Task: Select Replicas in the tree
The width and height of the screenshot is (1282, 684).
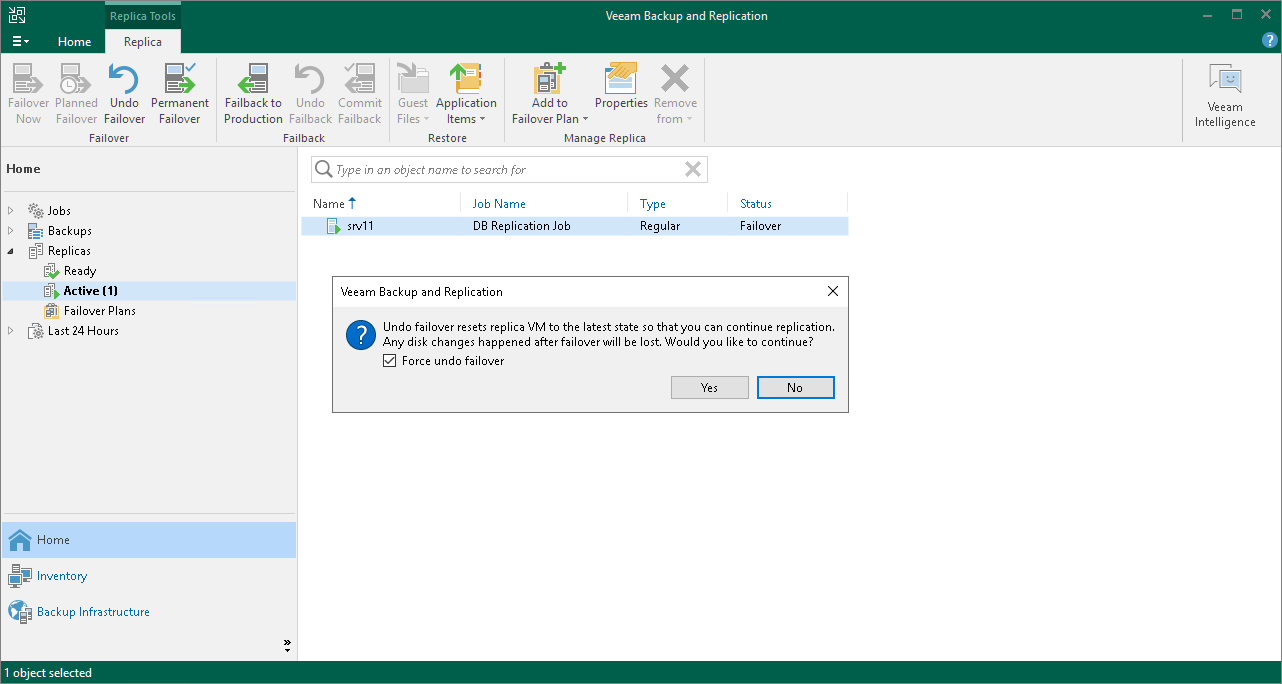Action: pos(69,251)
